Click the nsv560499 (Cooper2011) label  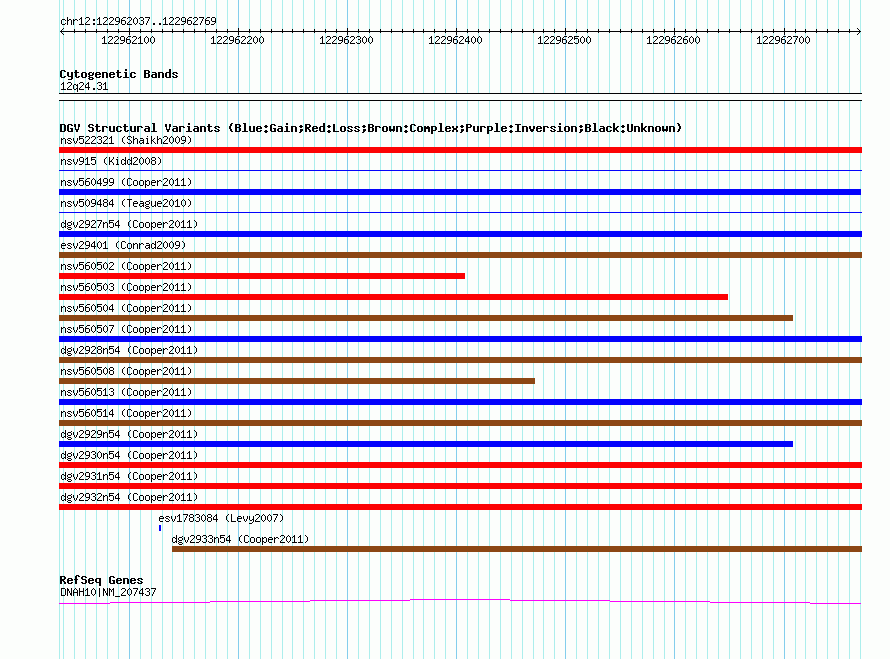click(126, 182)
